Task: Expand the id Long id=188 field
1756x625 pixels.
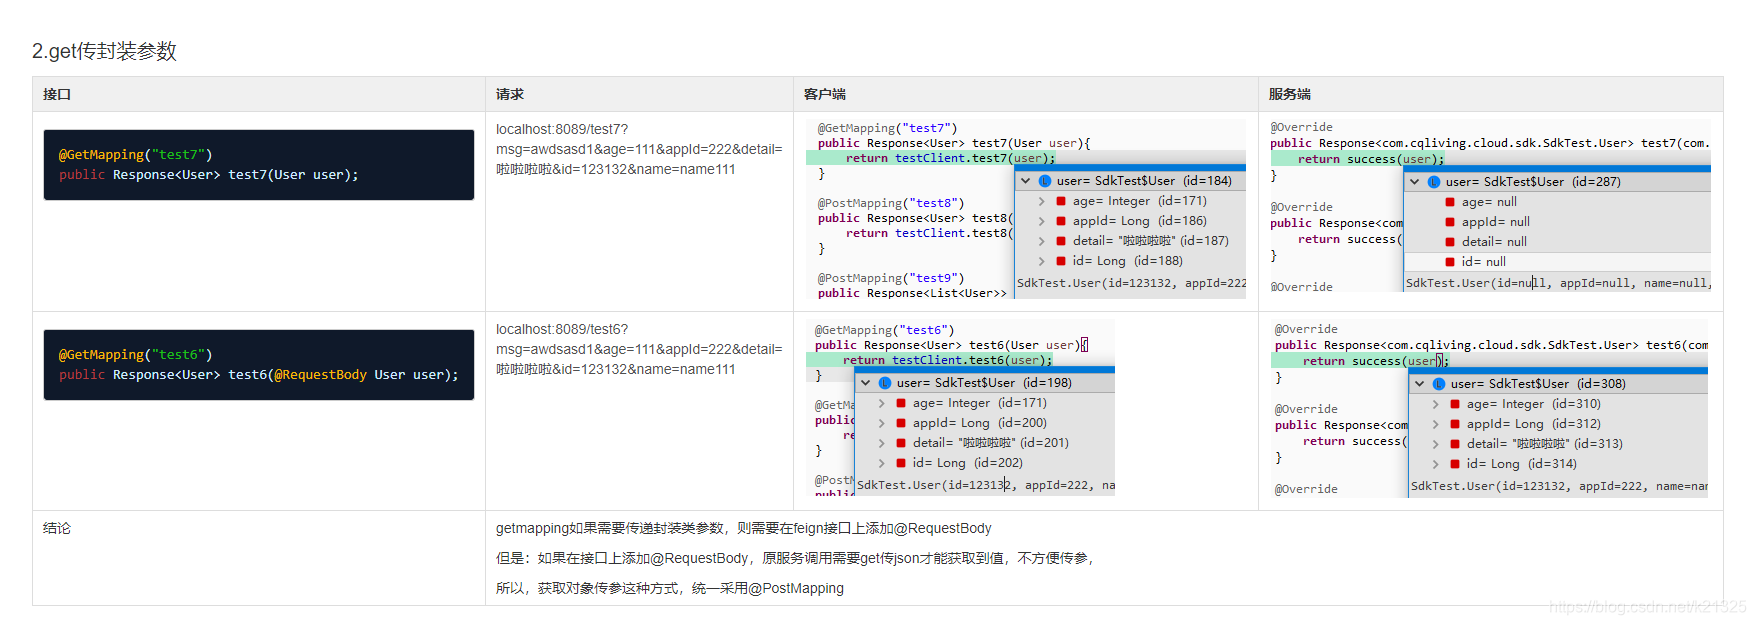Action: click(1042, 261)
